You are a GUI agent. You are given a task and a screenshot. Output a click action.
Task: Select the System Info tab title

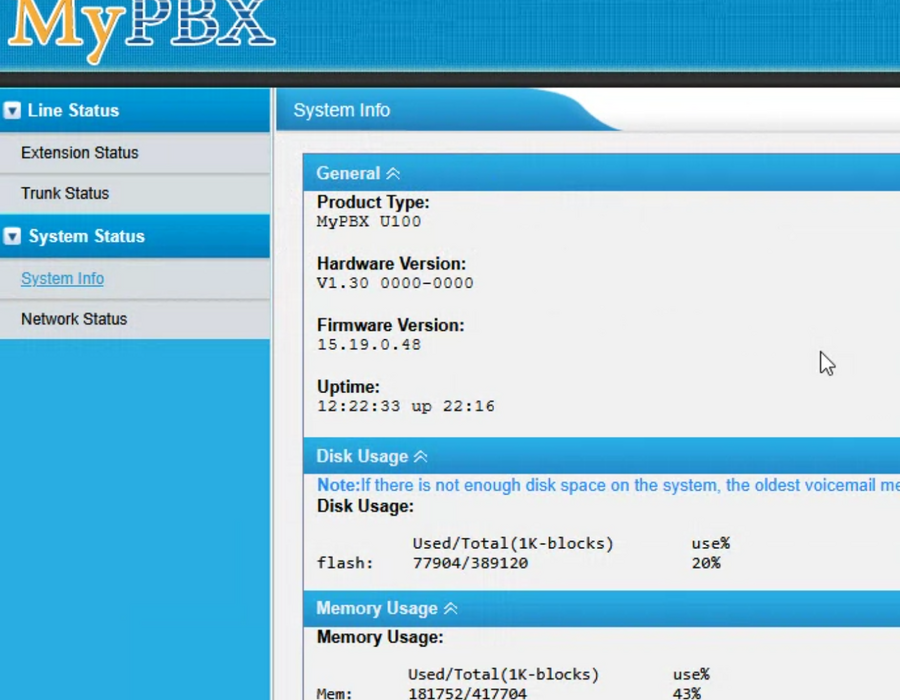pyautogui.click(x=342, y=110)
